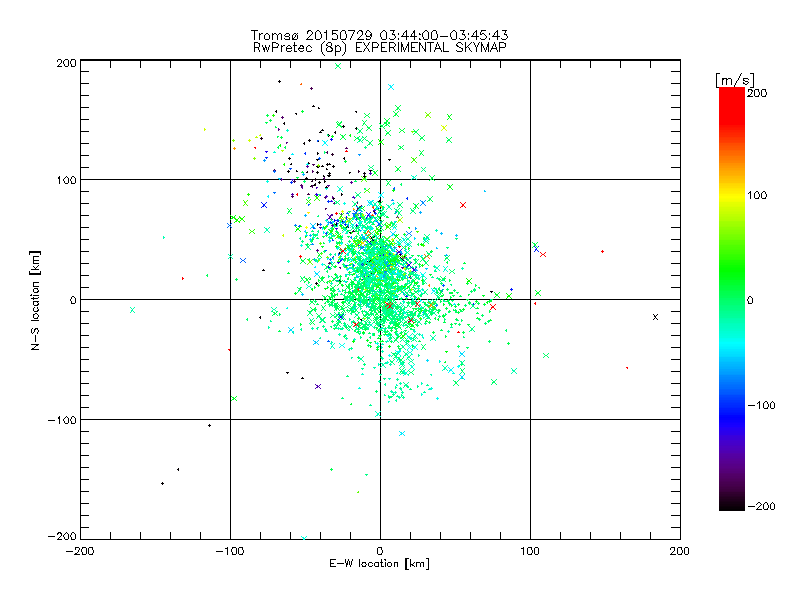Click the x-axis tick label '-200'
Viewport: 800px width, 600px height.
[80, 551]
